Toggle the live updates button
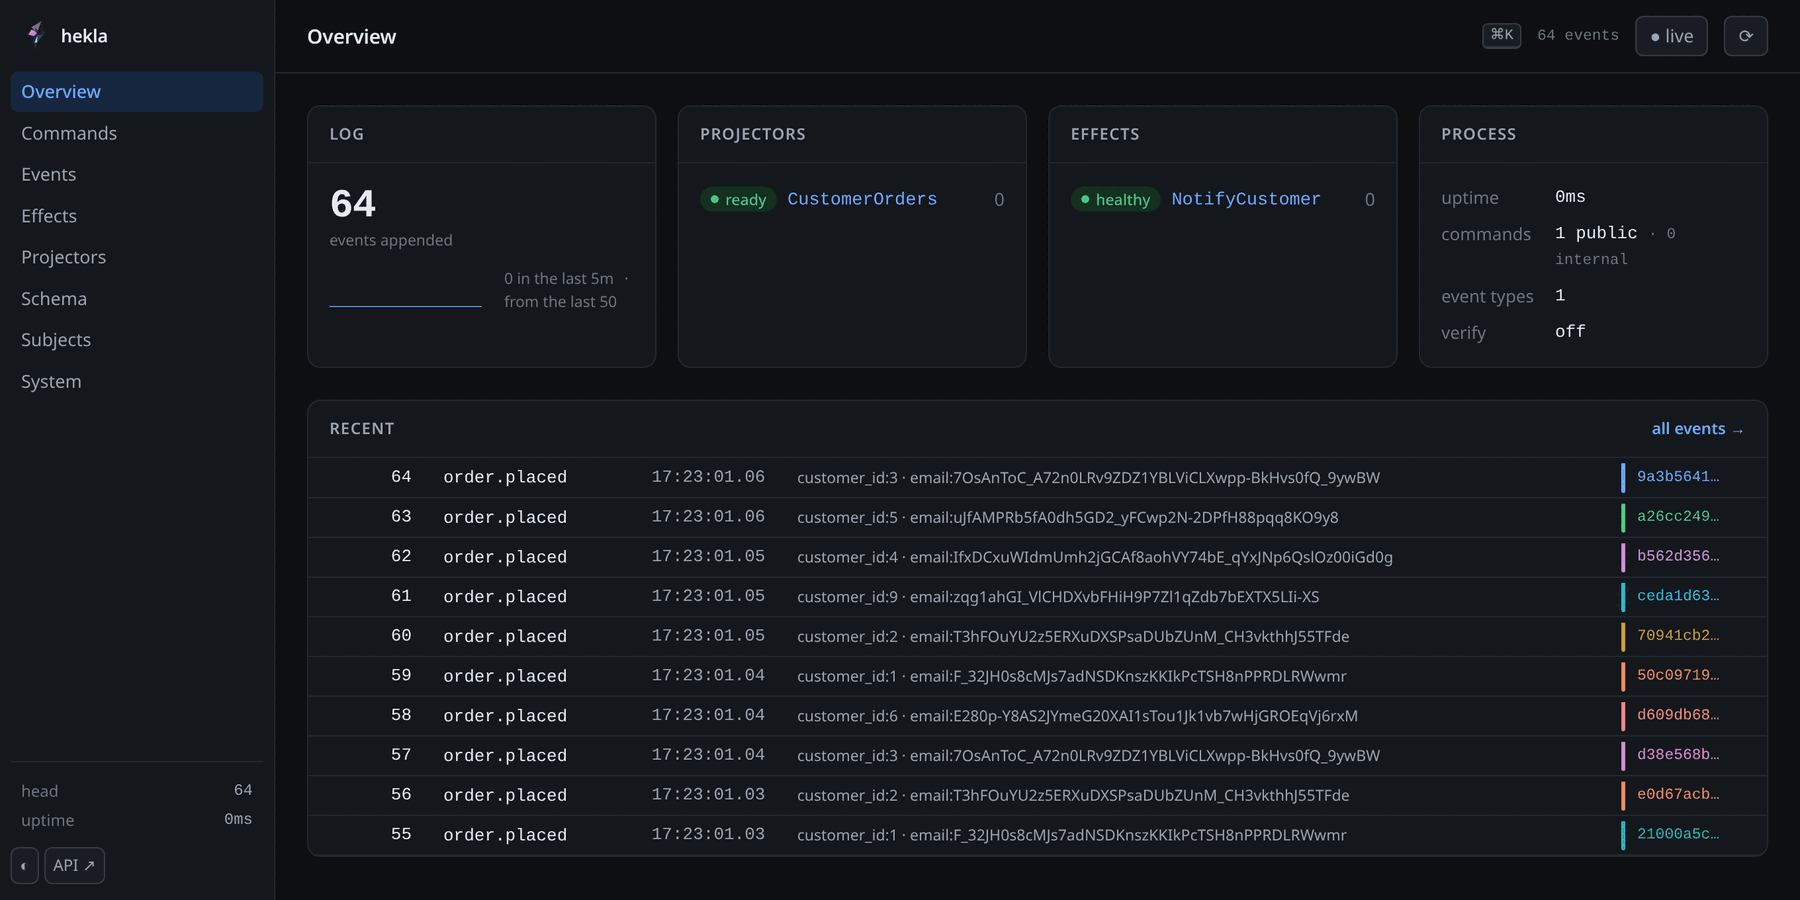Image resolution: width=1800 pixels, height=900 pixels. [x=1671, y=36]
